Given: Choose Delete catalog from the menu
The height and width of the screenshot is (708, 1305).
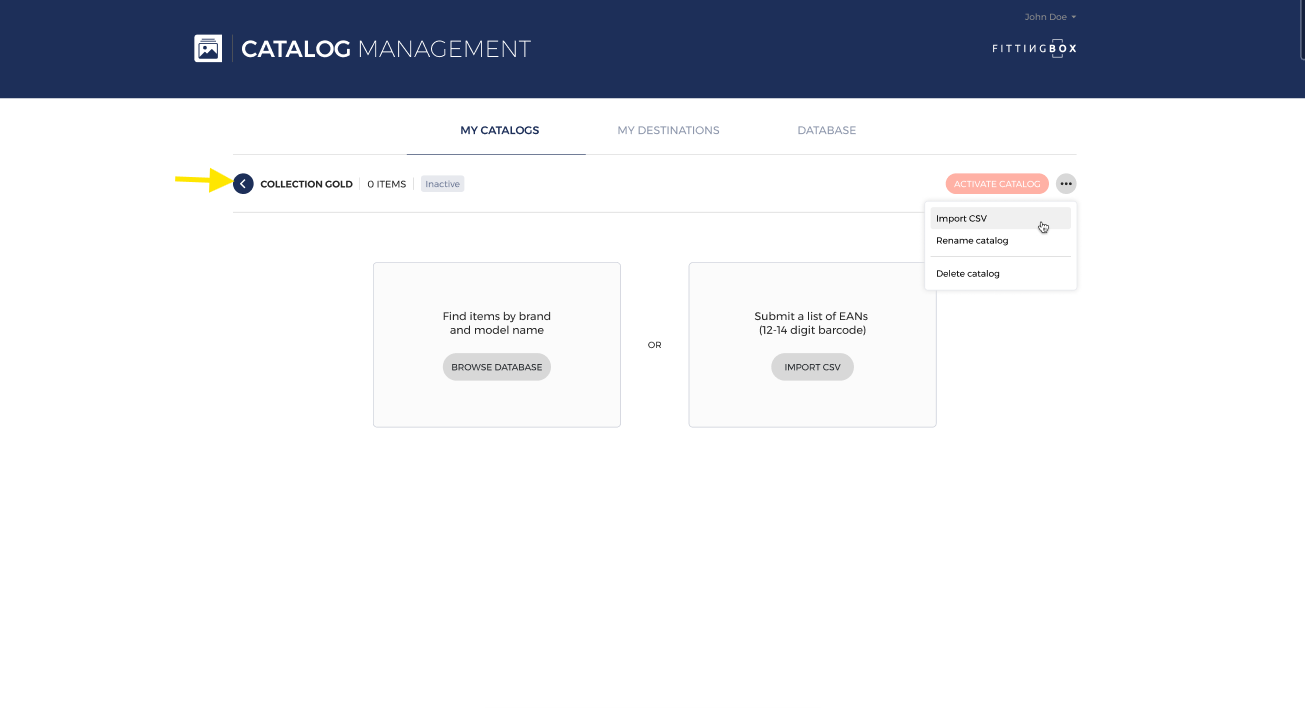Looking at the screenshot, I should pos(968,274).
